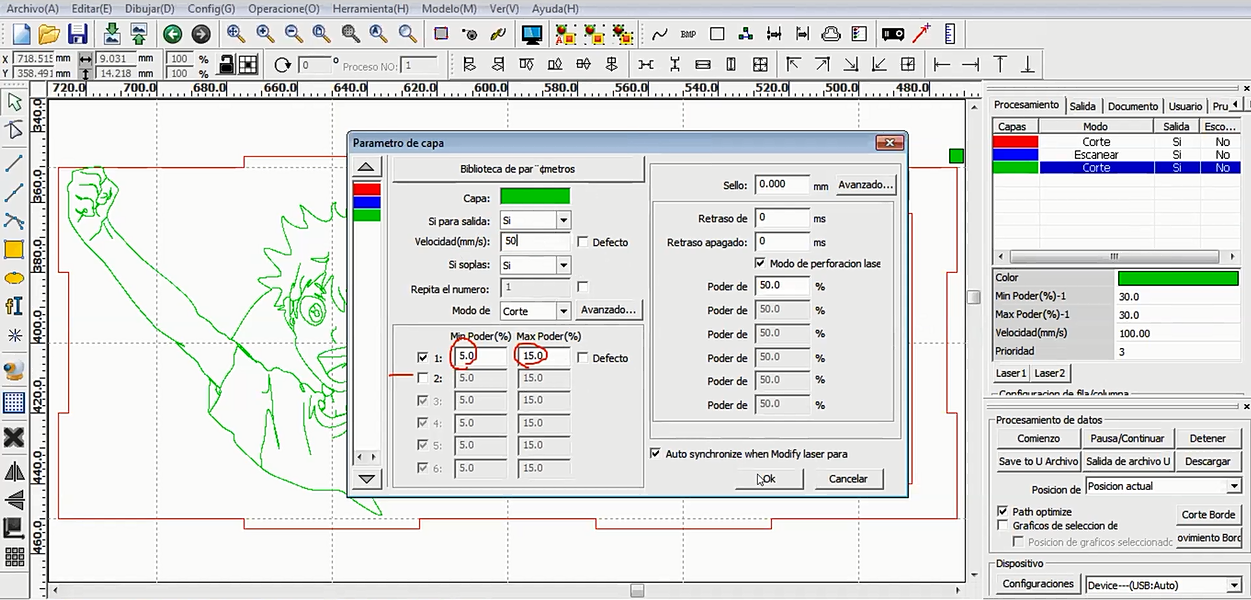Disable Path optimize checkbox
This screenshot has width=1251, height=600.
1003,512
